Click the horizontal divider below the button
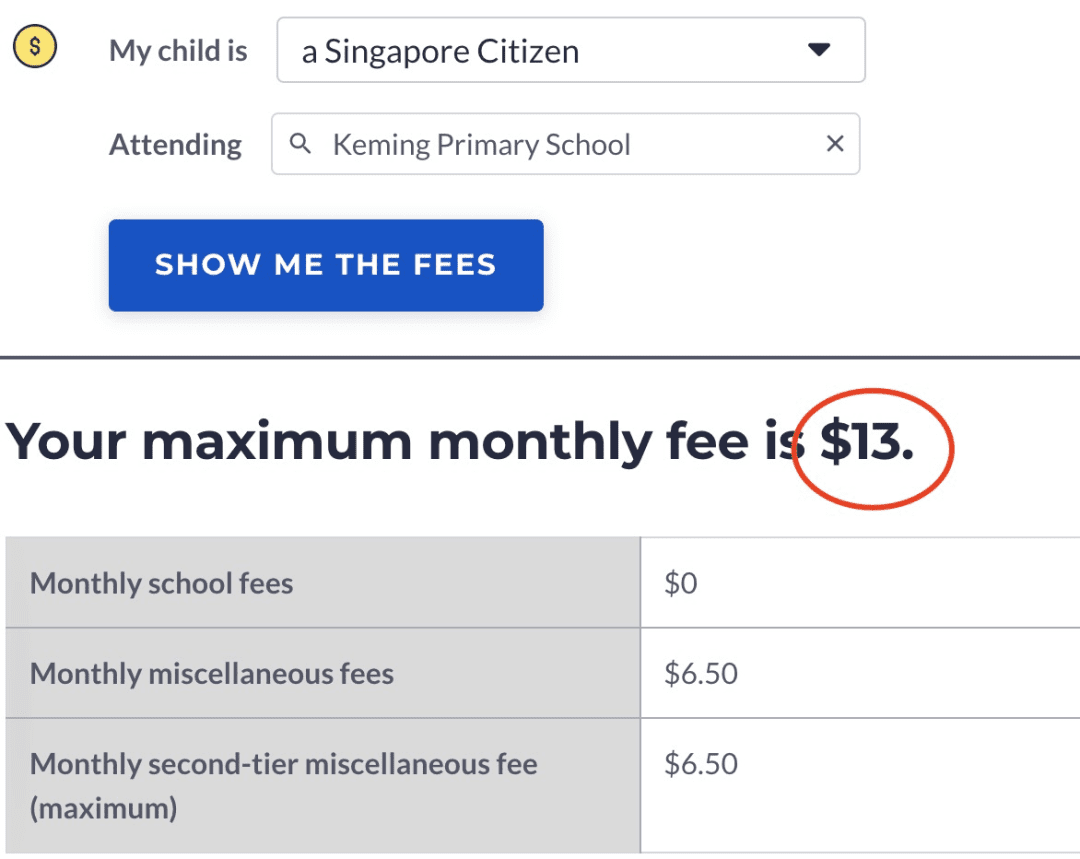Screen dimensions: 1080x859 point(540,357)
